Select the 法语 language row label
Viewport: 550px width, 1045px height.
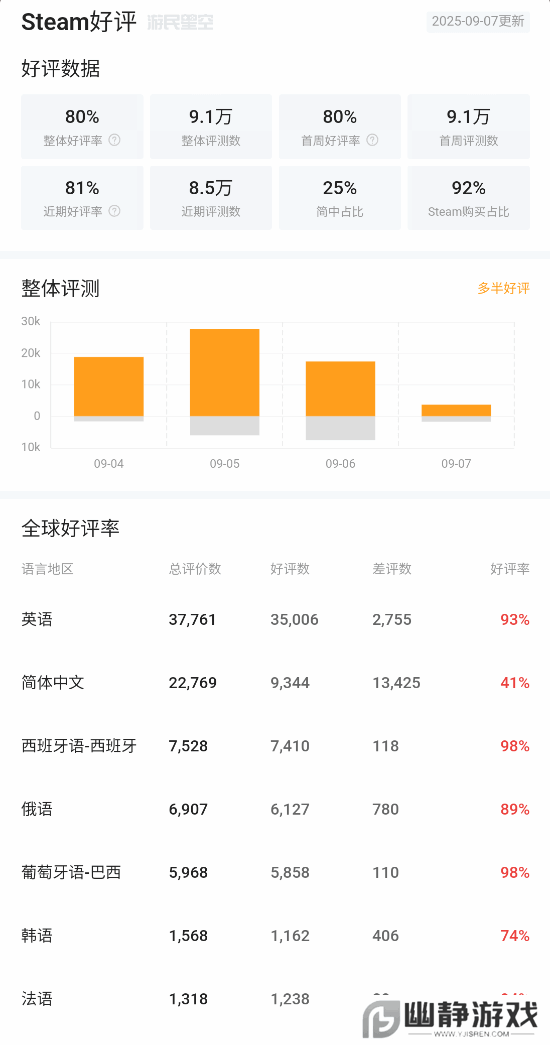click(x=37, y=999)
